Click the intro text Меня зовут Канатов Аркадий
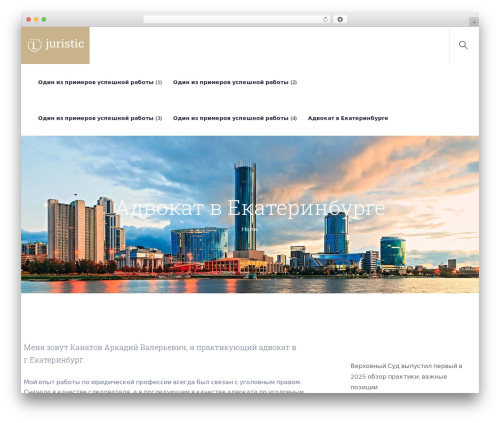500x423 pixels. pos(160,354)
